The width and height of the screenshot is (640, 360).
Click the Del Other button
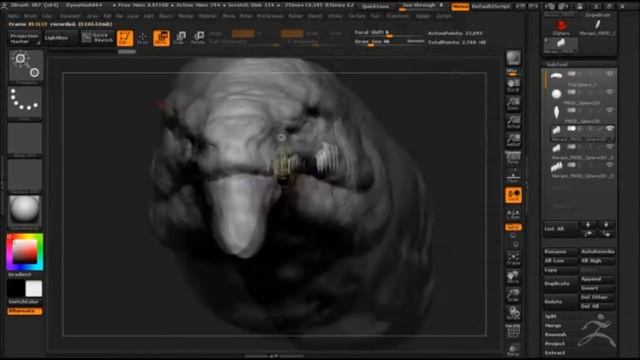(598, 297)
